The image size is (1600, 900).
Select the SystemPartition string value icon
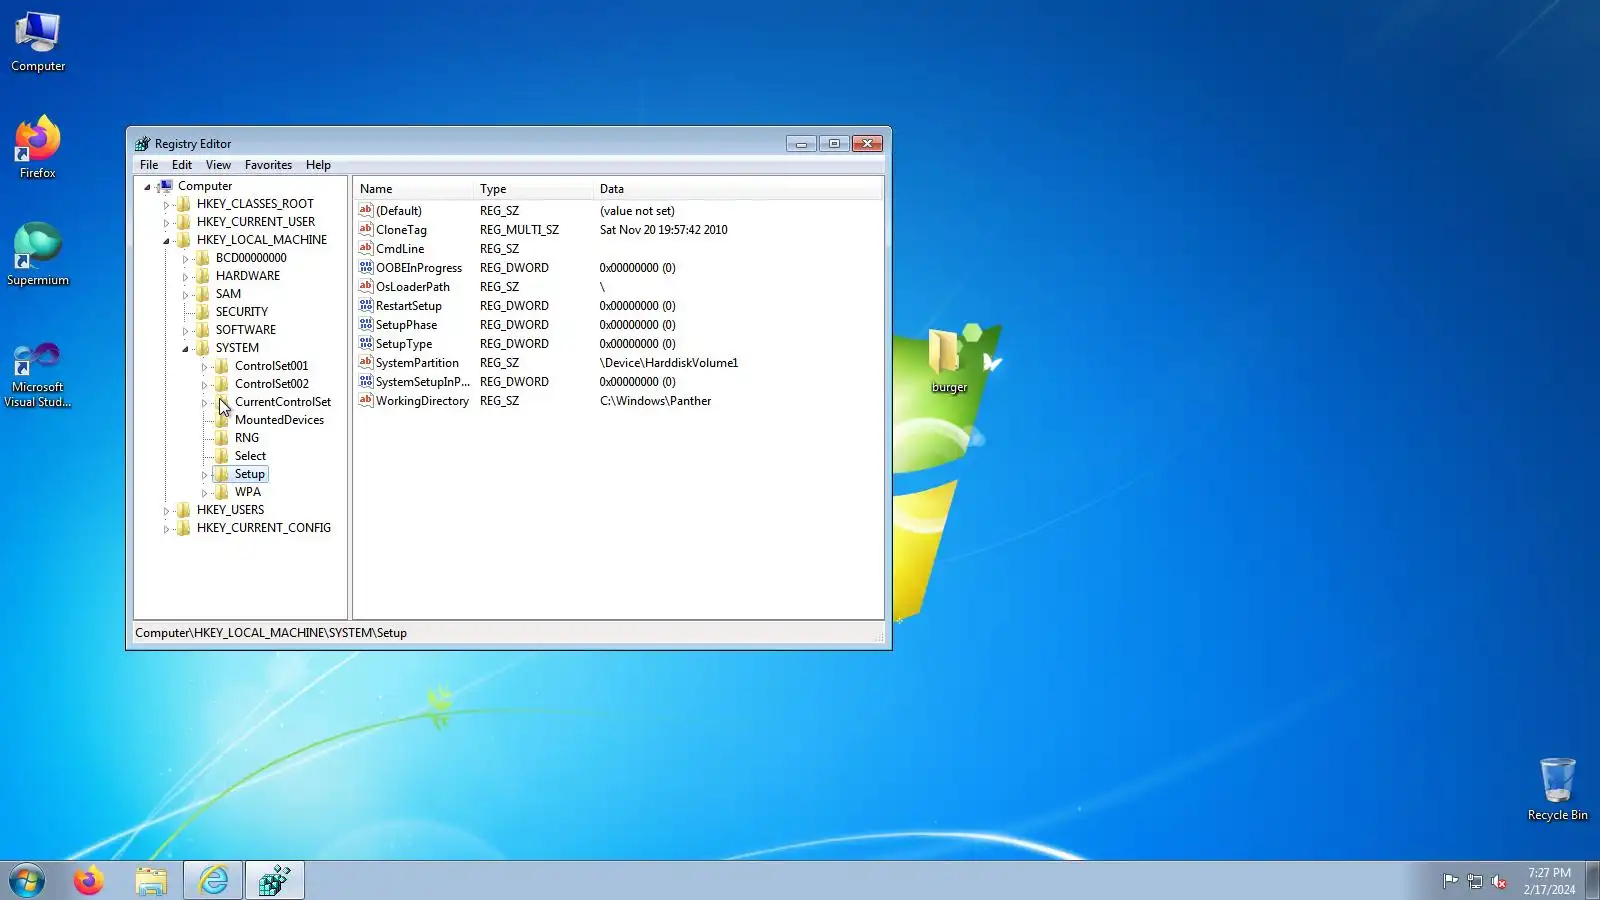[366, 362]
